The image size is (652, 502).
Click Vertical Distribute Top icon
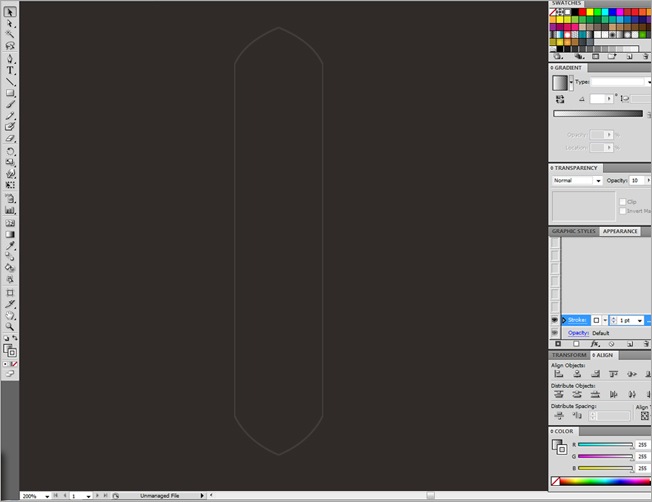(559, 394)
